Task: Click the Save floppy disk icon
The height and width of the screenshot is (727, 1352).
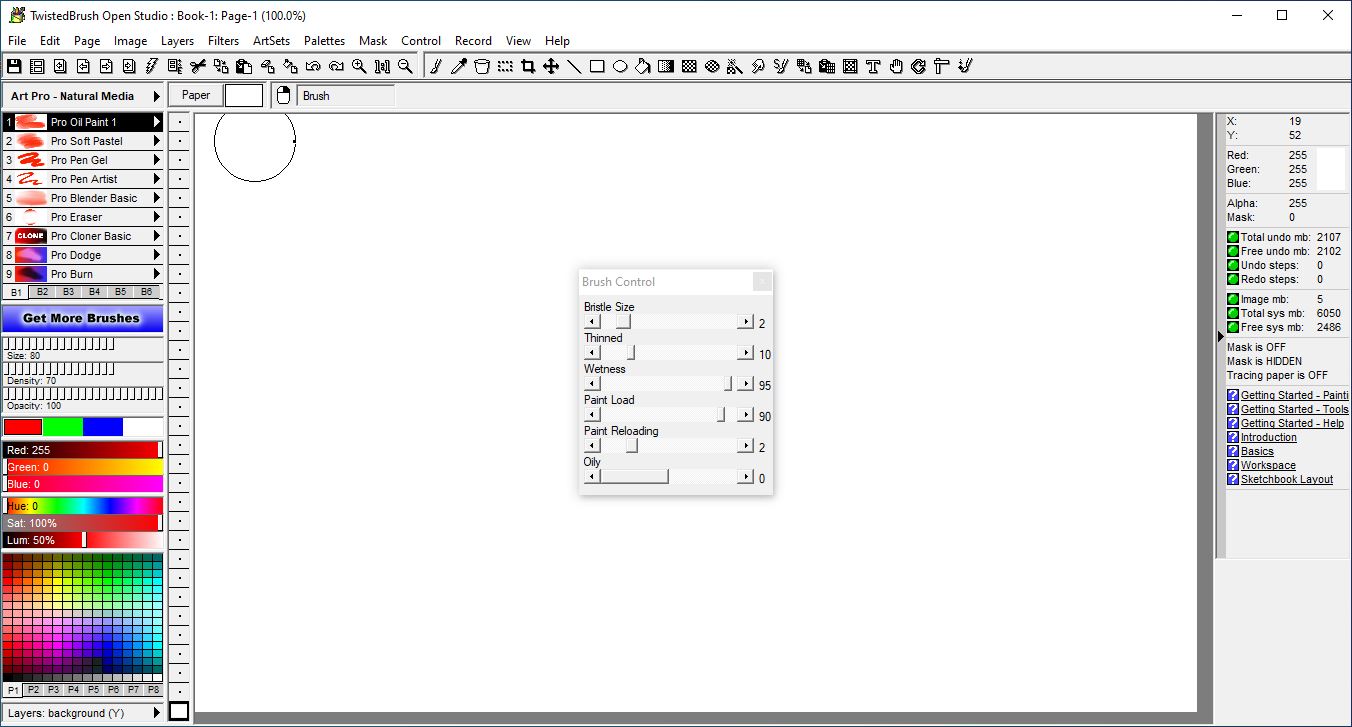Action: pyautogui.click(x=14, y=66)
